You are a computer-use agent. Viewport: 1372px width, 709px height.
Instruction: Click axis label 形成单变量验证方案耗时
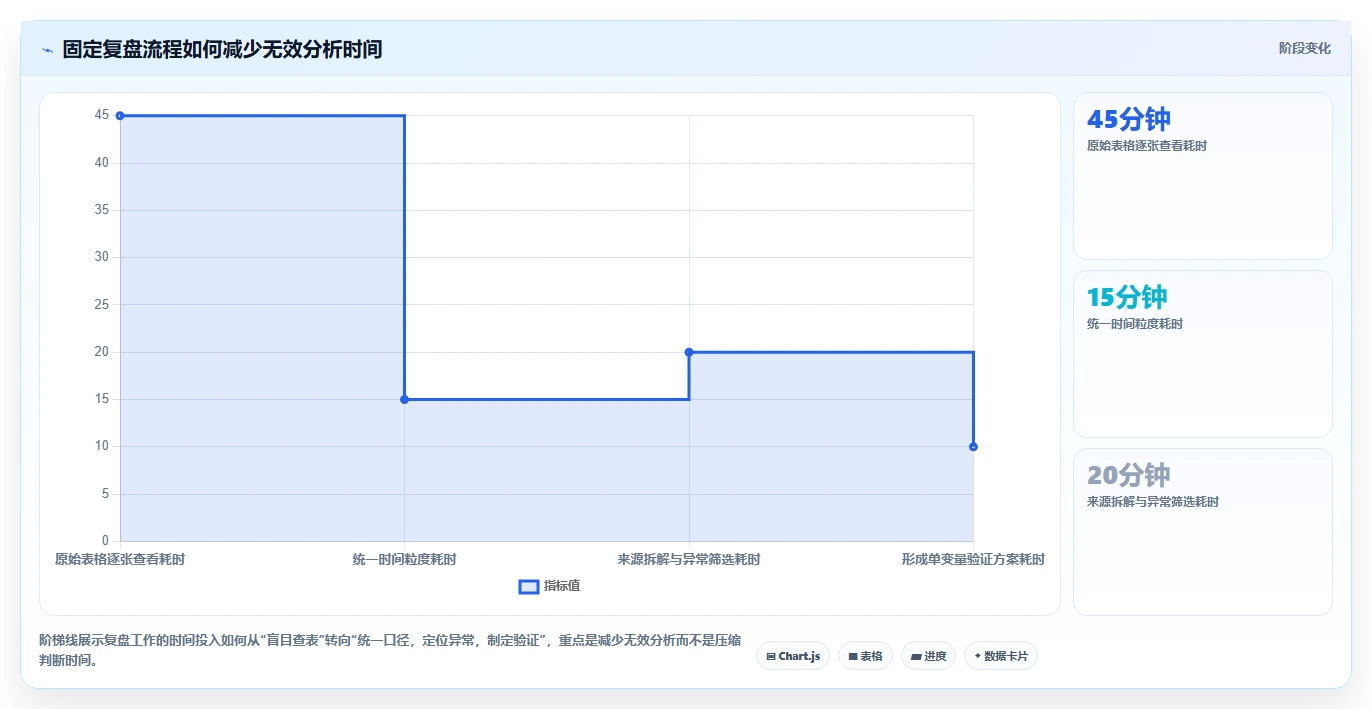[973, 560]
